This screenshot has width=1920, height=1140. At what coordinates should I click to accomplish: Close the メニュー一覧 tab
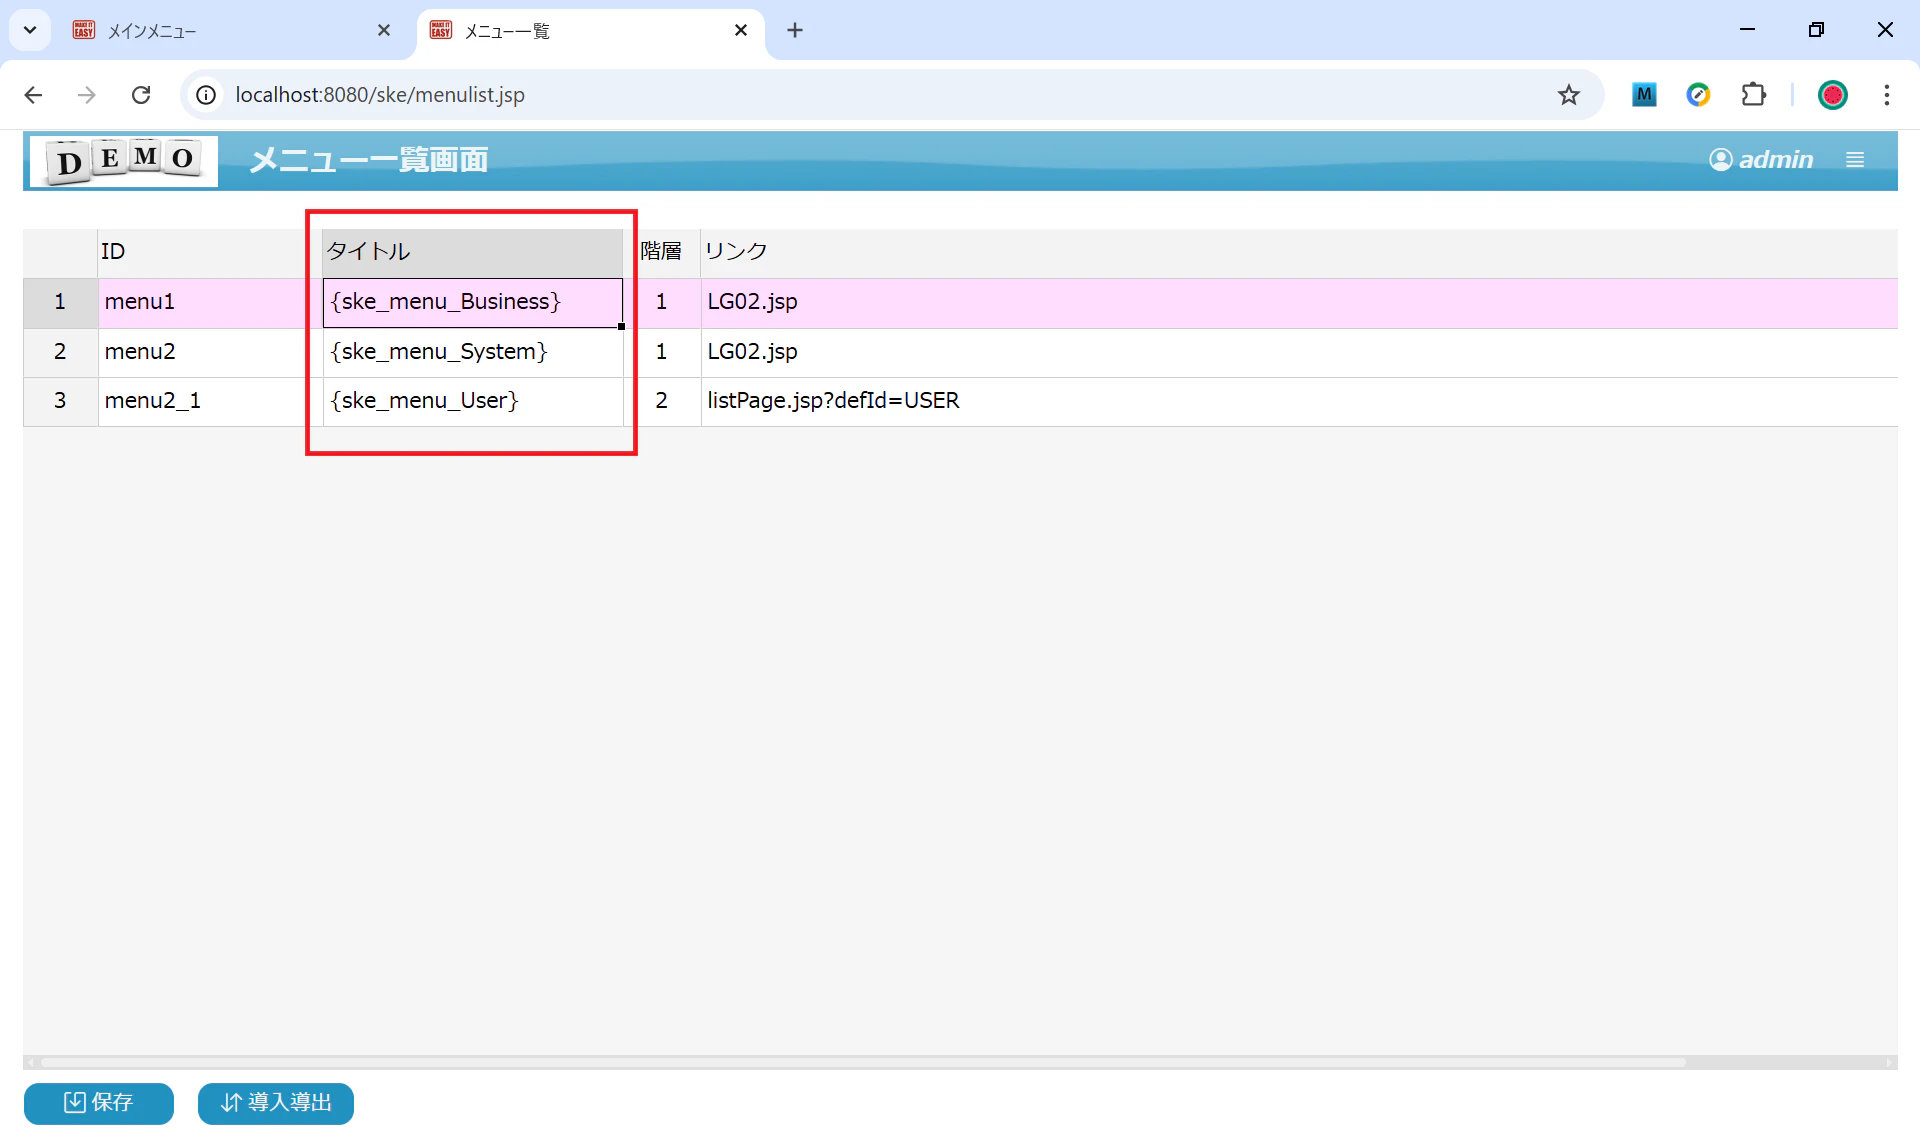(741, 31)
